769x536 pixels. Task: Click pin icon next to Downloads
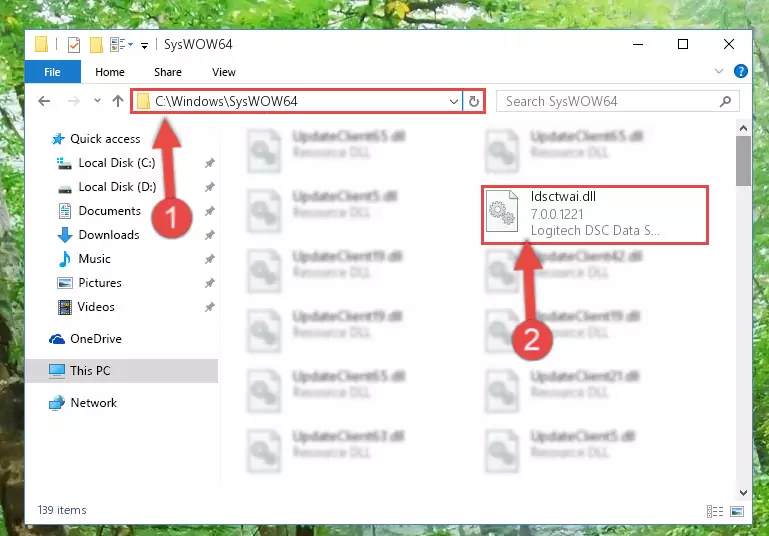pyautogui.click(x=209, y=235)
